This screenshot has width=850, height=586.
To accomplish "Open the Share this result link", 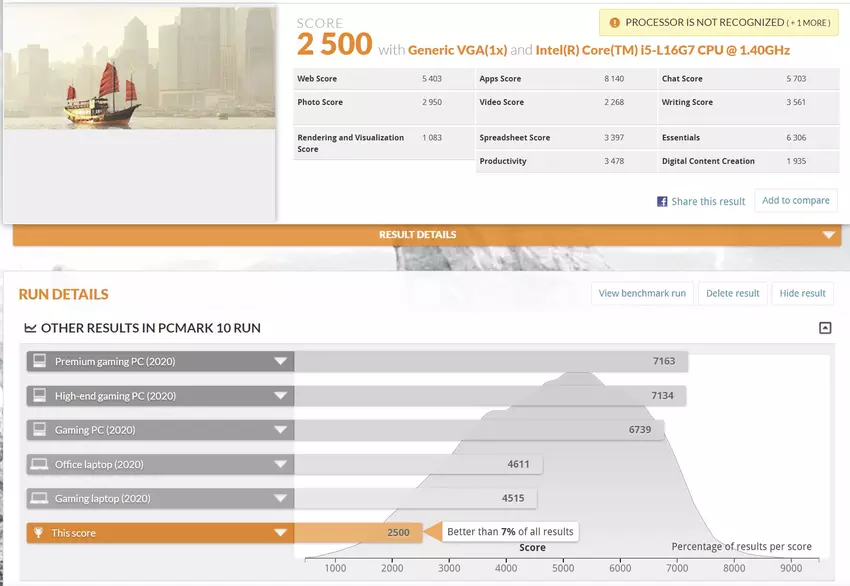I will [x=708, y=201].
